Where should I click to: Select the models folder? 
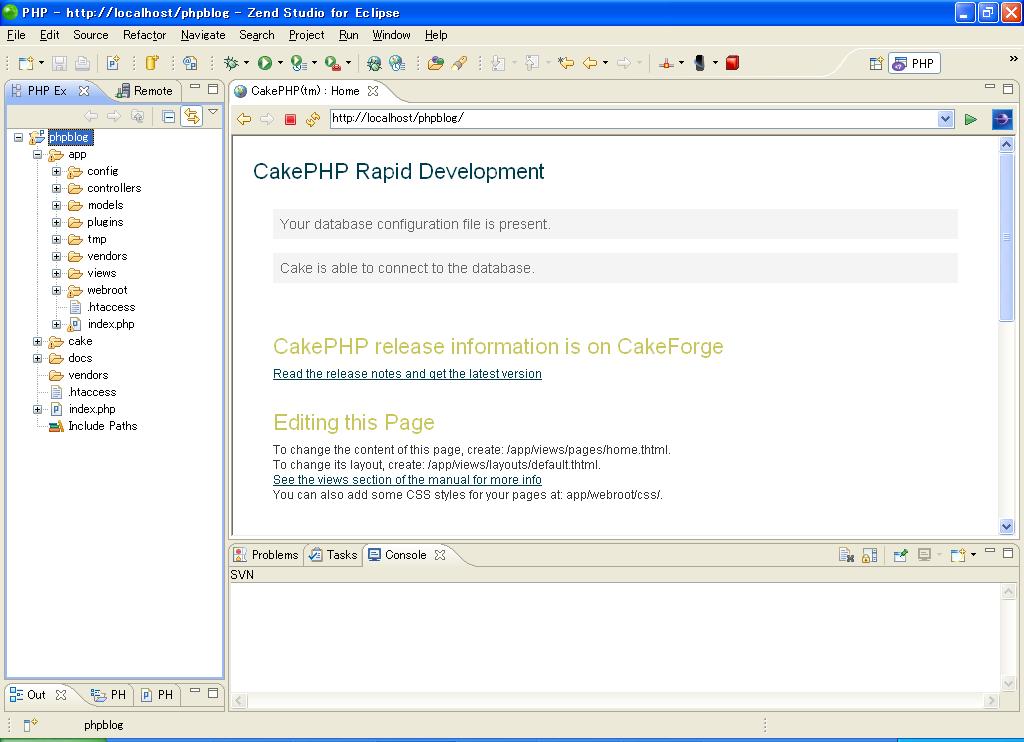105,205
